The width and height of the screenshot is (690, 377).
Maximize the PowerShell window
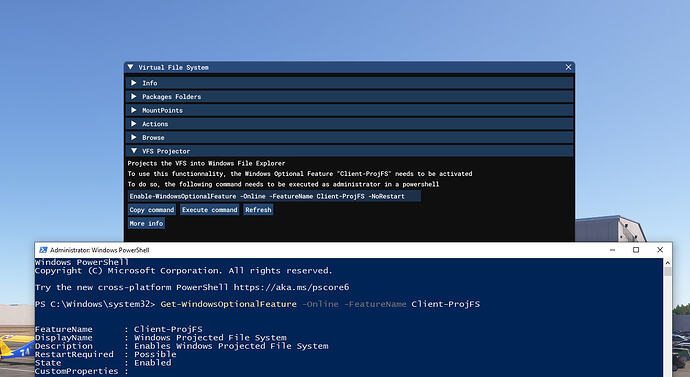point(636,250)
